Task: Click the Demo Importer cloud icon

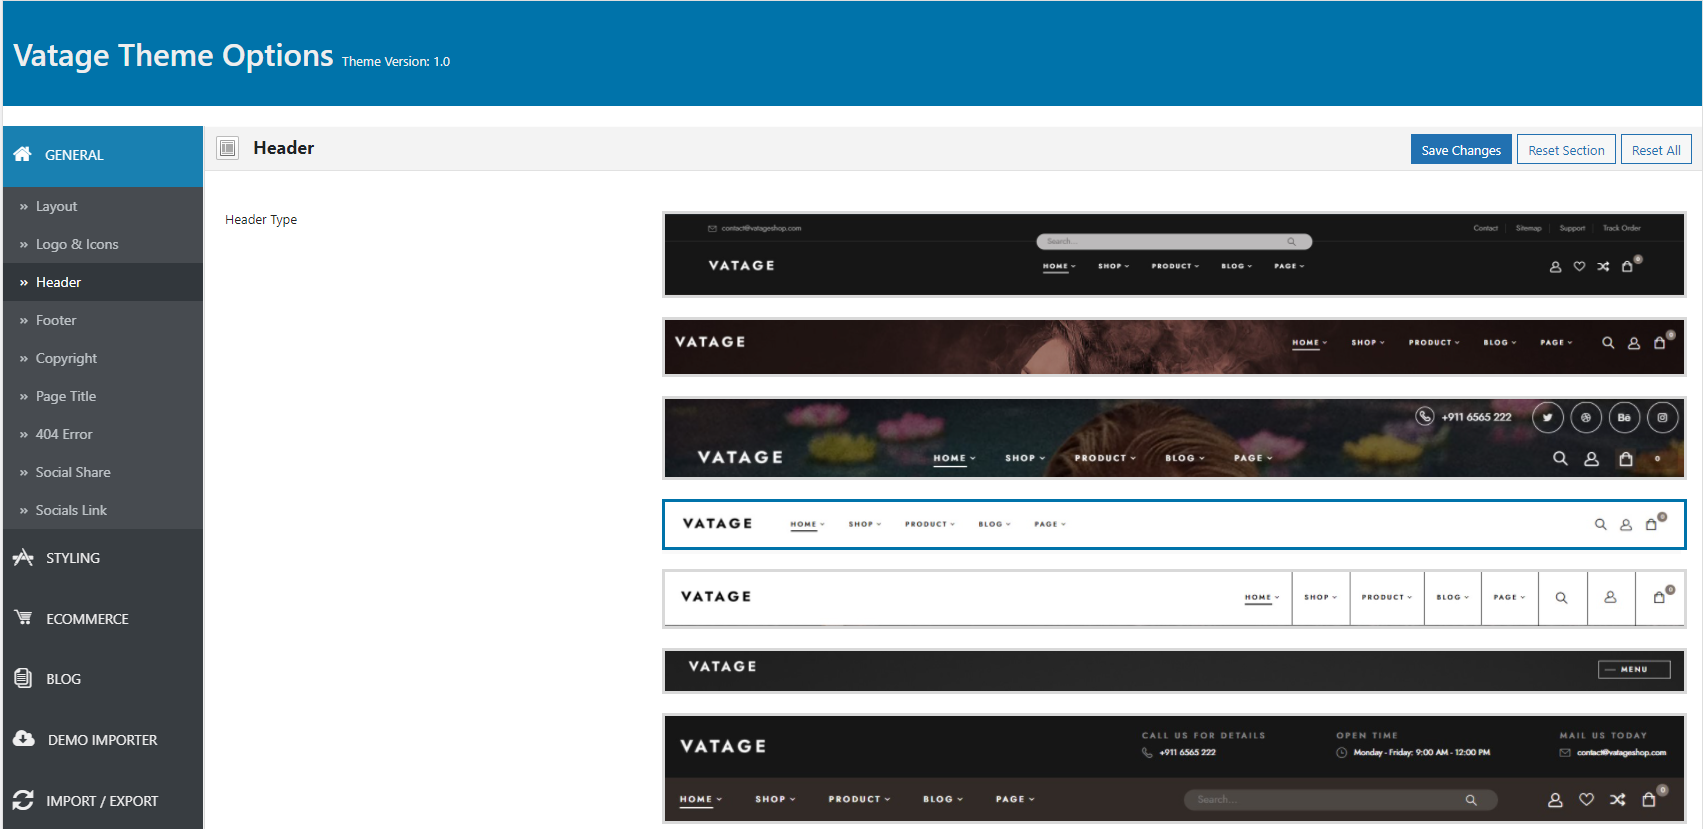Action: click(24, 739)
